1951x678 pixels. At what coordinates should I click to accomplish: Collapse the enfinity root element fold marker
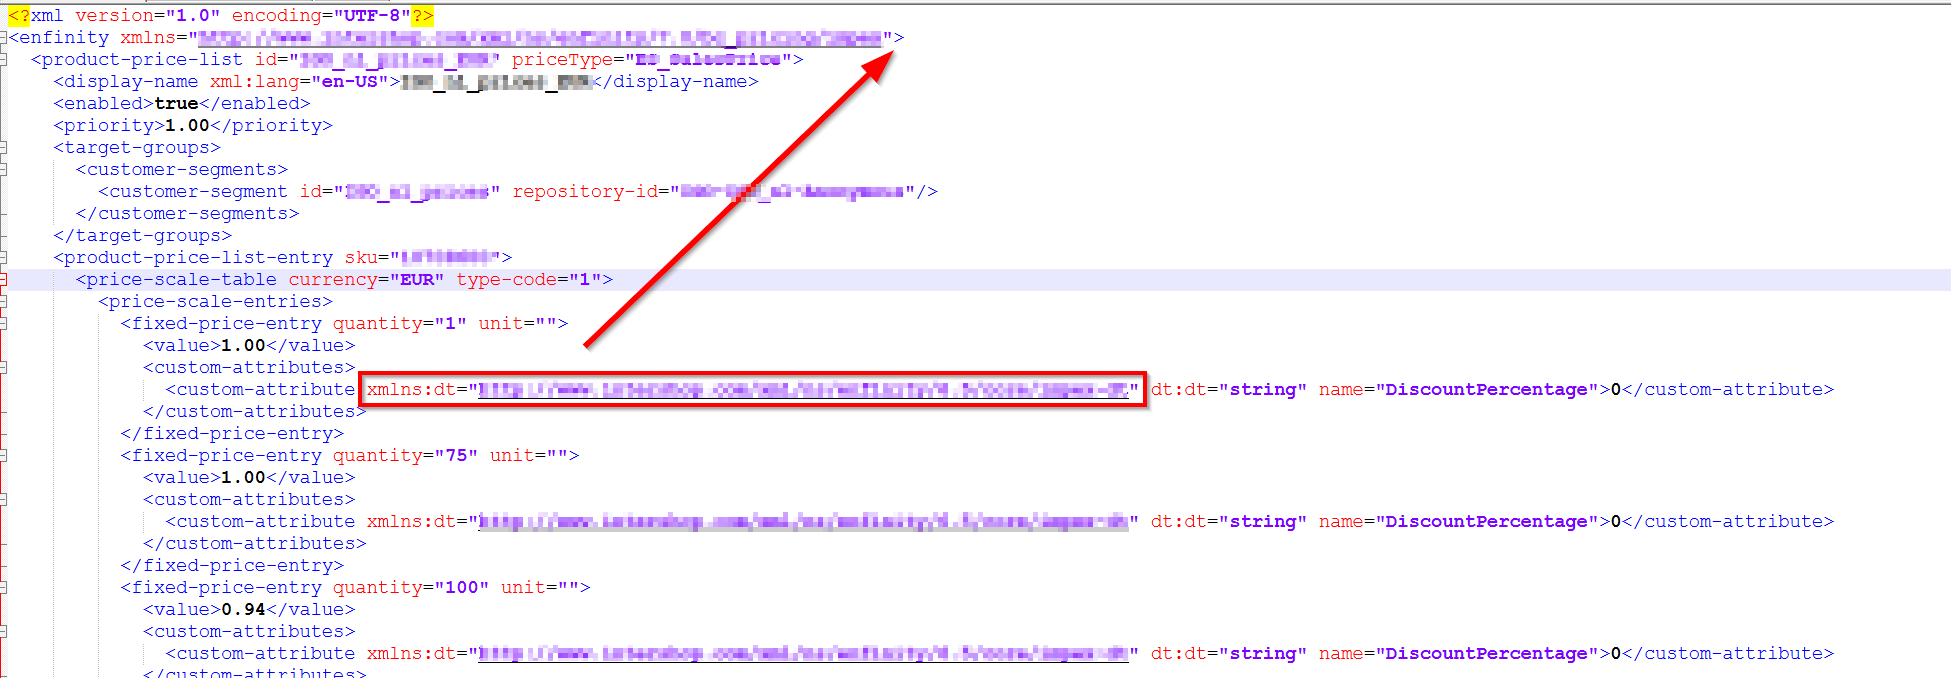[x=3, y=38]
